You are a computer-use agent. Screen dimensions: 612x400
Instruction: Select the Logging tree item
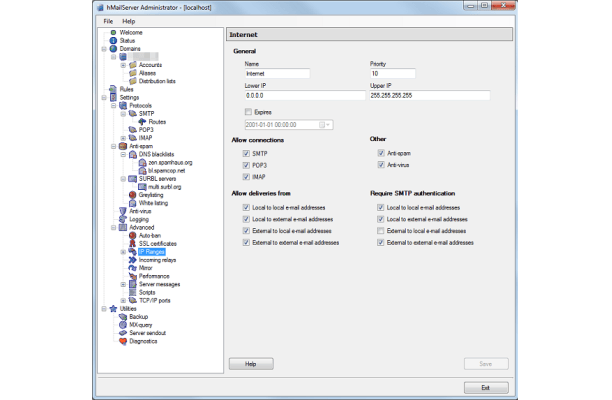point(139,219)
